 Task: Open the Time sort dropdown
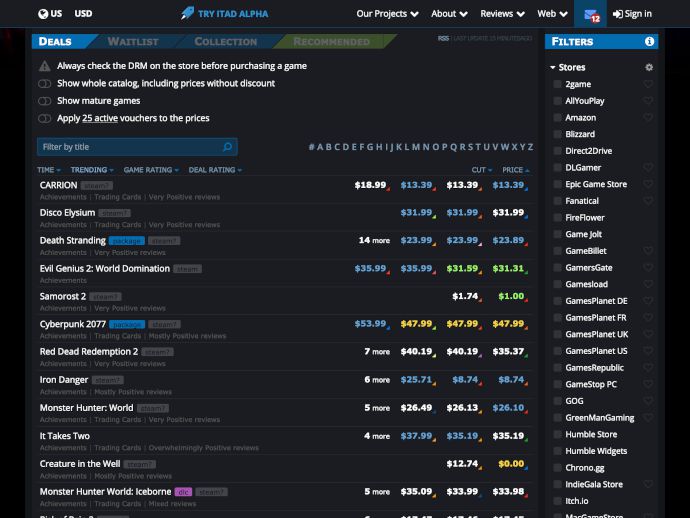pos(48,170)
